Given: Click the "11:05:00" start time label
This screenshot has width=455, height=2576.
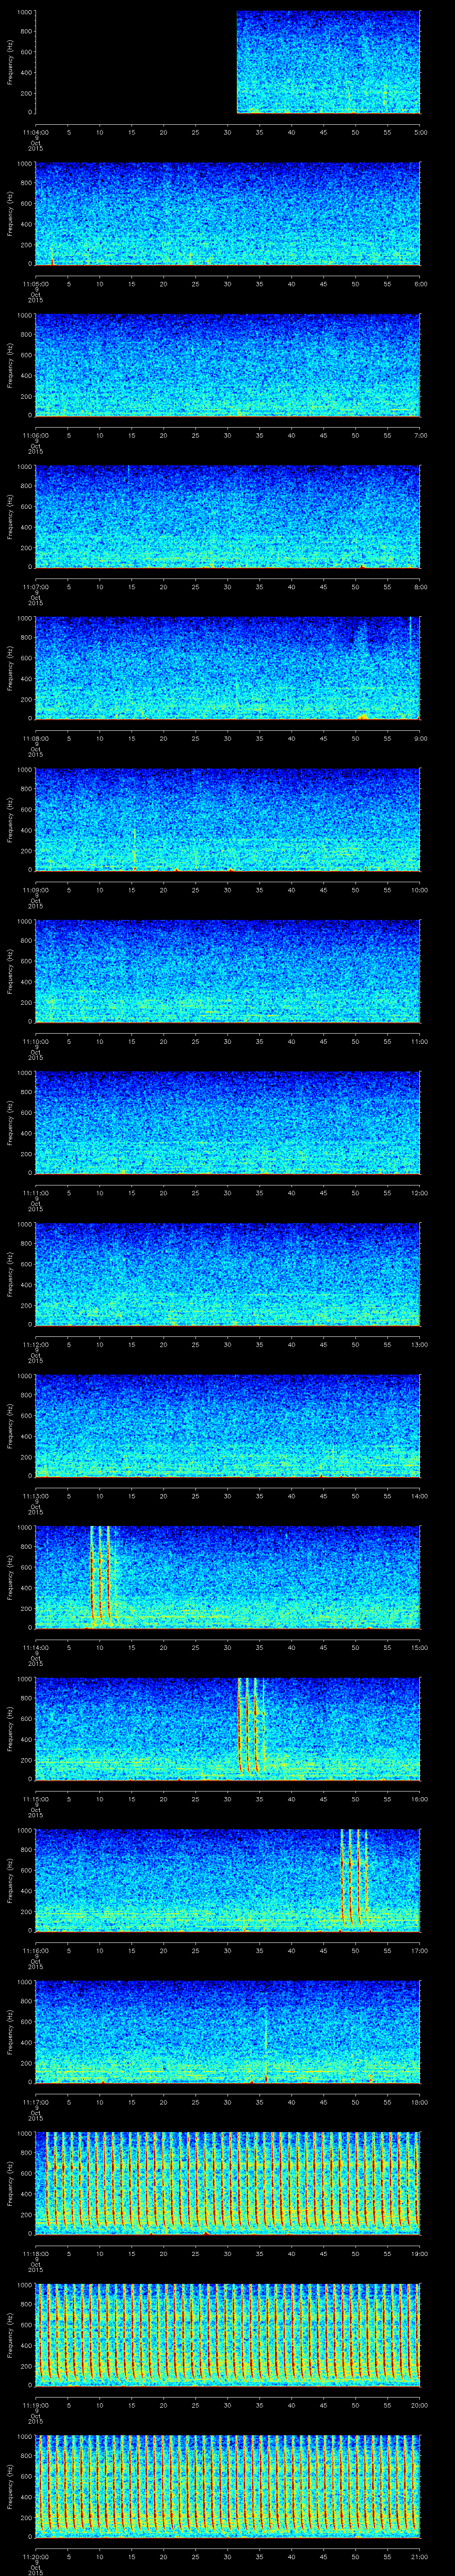Looking at the screenshot, I should coord(35,284).
